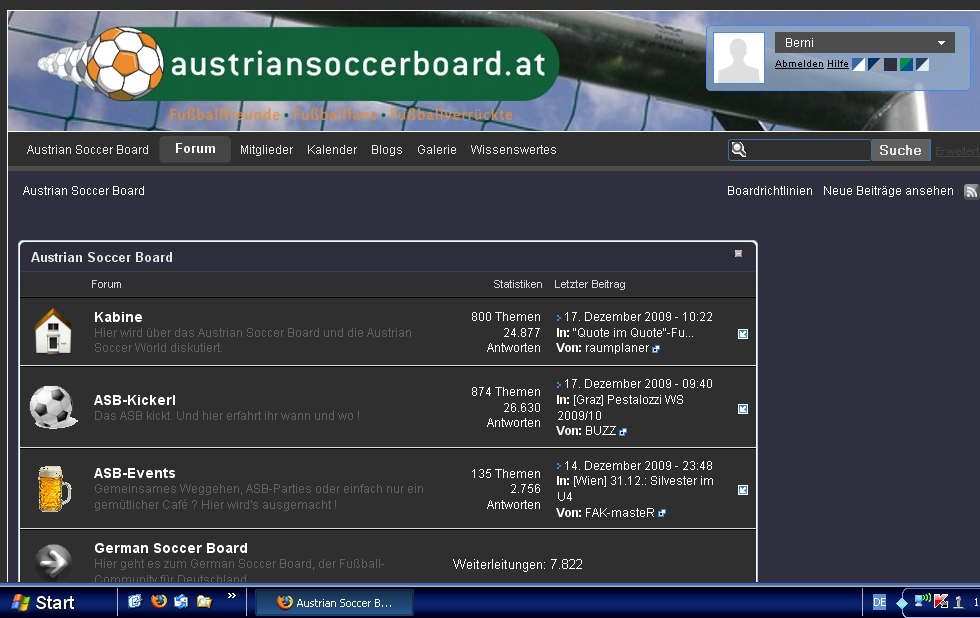
Task: Collapse the Austrian Soccer Board category
Action: (738, 254)
